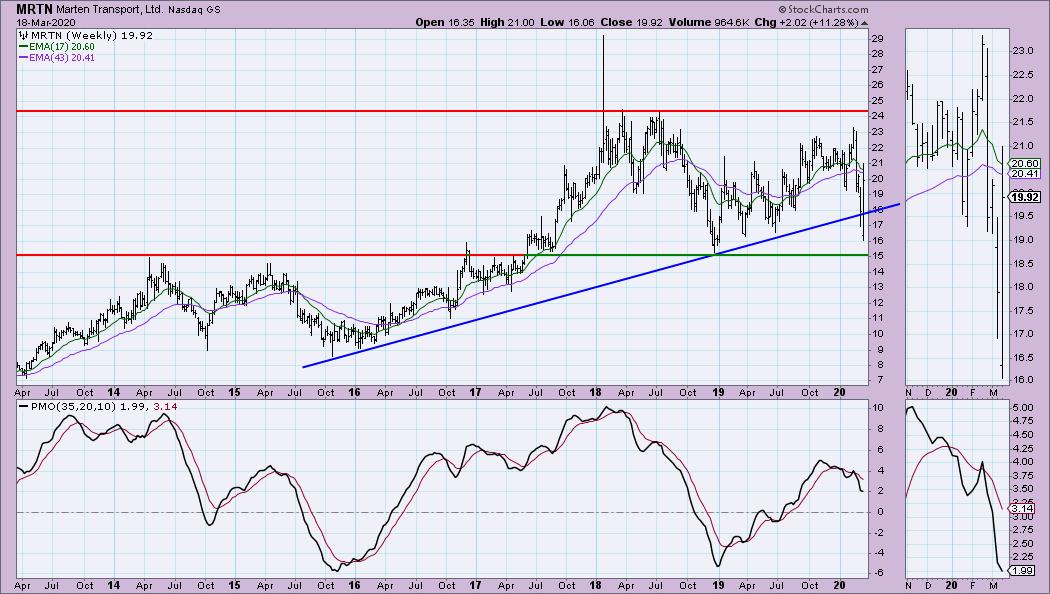The width and height of the screenshot is (1050, 594).
Task: Click the -6 label on the PMO axis
Action: pyautogui.click(x=877, y=574)
